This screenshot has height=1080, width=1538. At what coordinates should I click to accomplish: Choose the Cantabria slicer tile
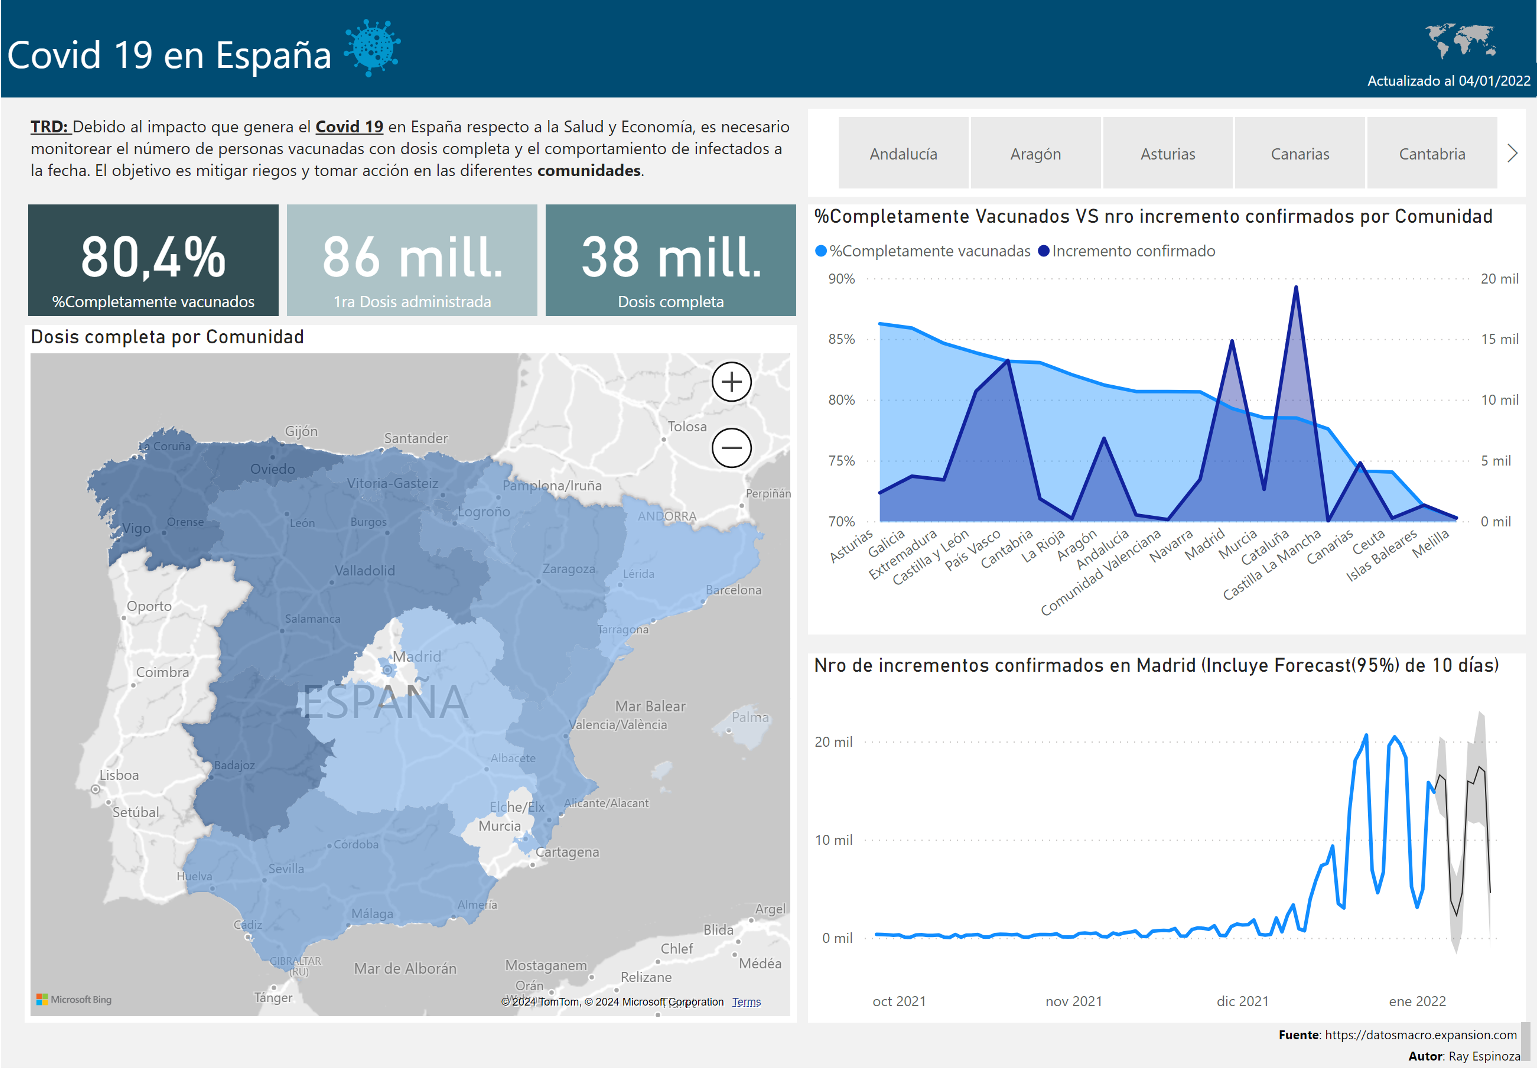tap(1431, 154)
